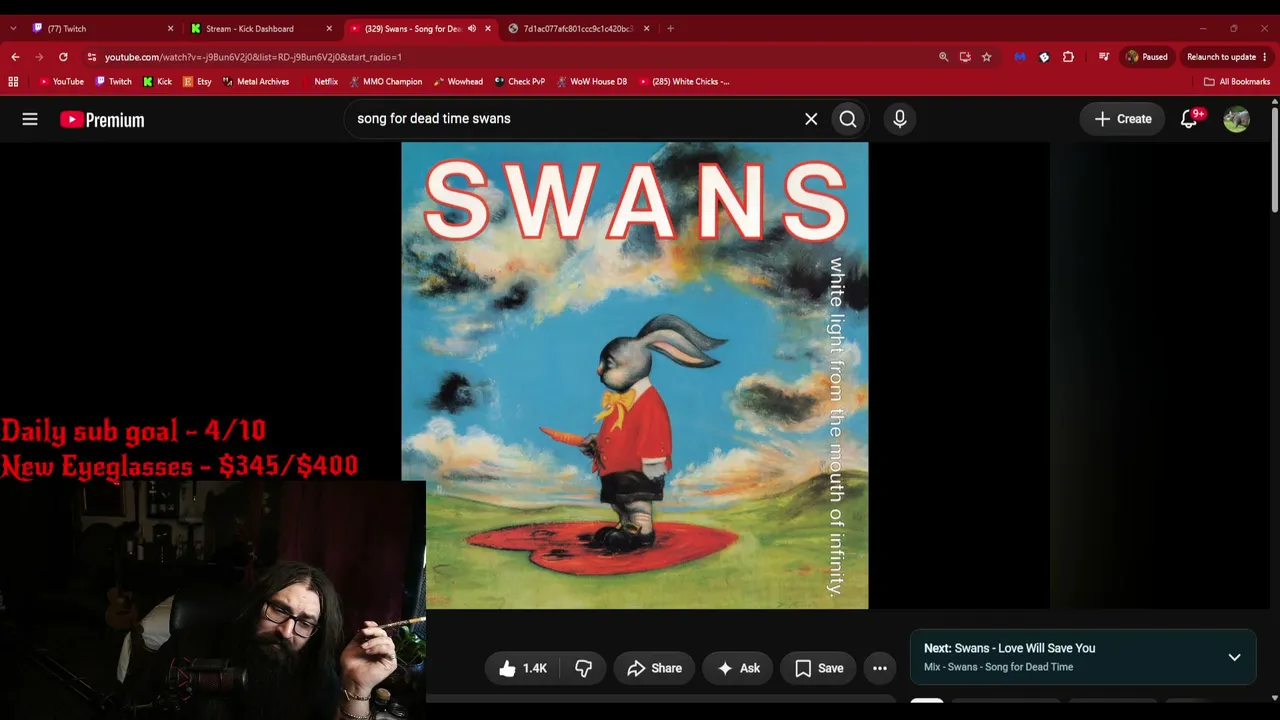Close the Swans YouTube tab

click(x=488, y=28)
